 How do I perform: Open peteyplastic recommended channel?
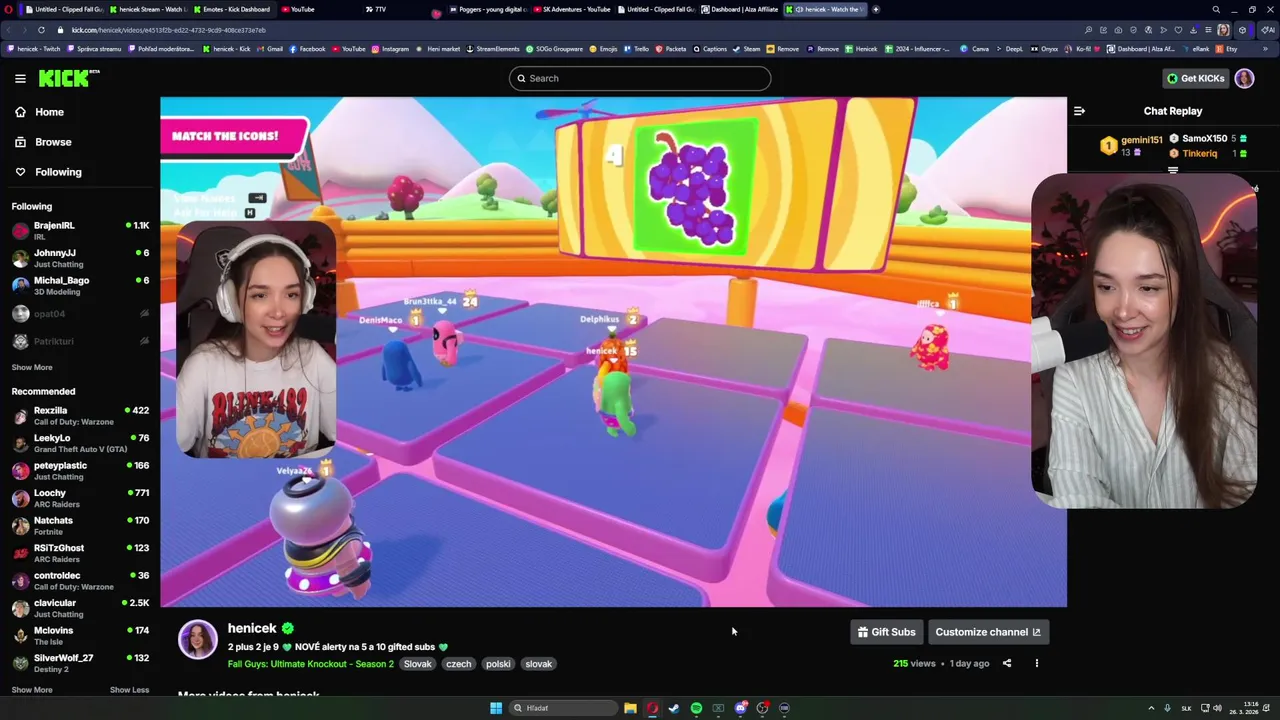[80, 470]
